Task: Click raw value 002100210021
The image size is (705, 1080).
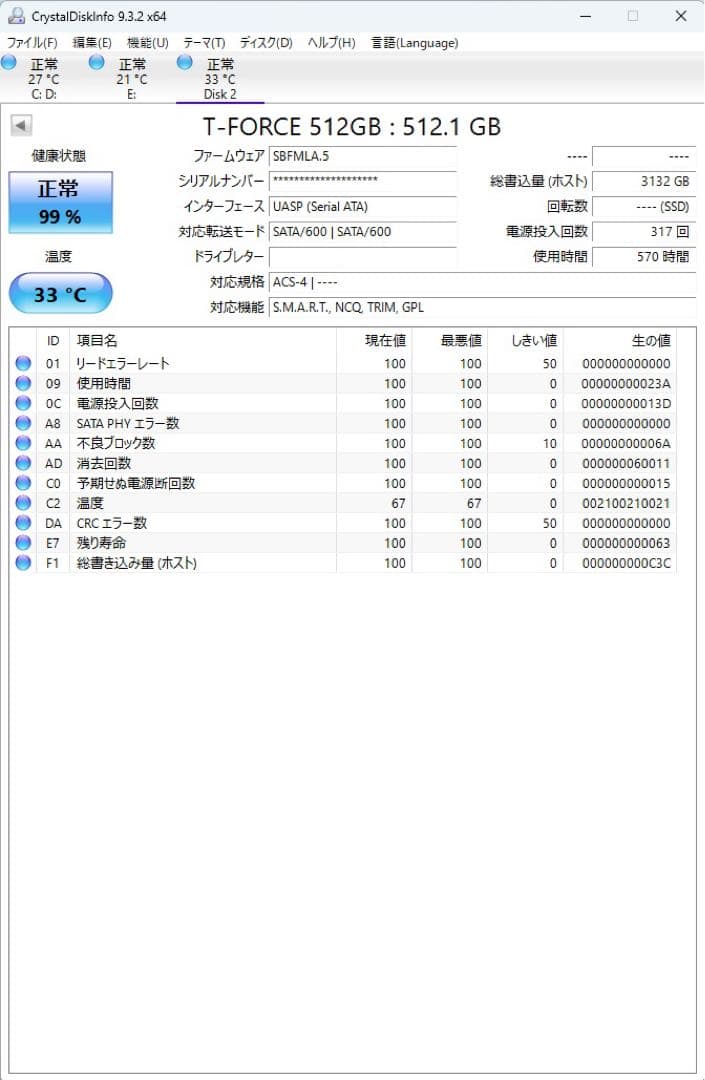Action: click(x=626, y=503)
